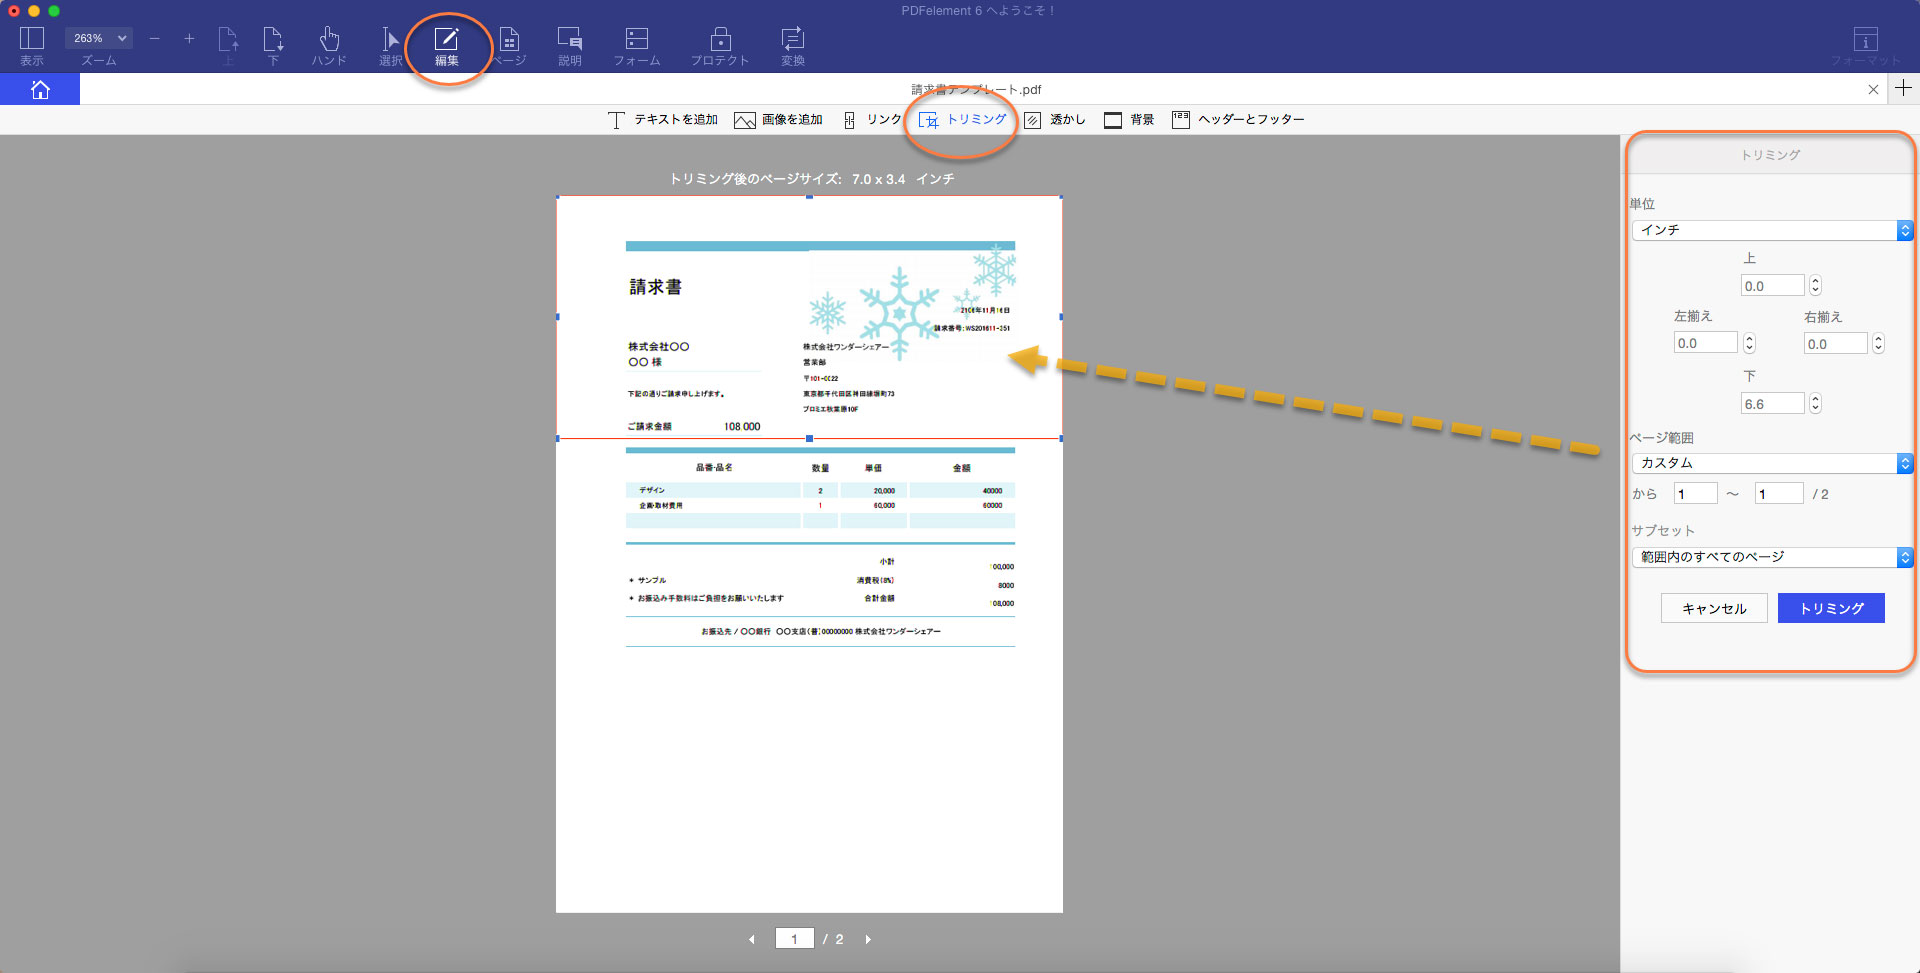
Task: Select left-middle crop handle
Action: [x=557, y=317]
